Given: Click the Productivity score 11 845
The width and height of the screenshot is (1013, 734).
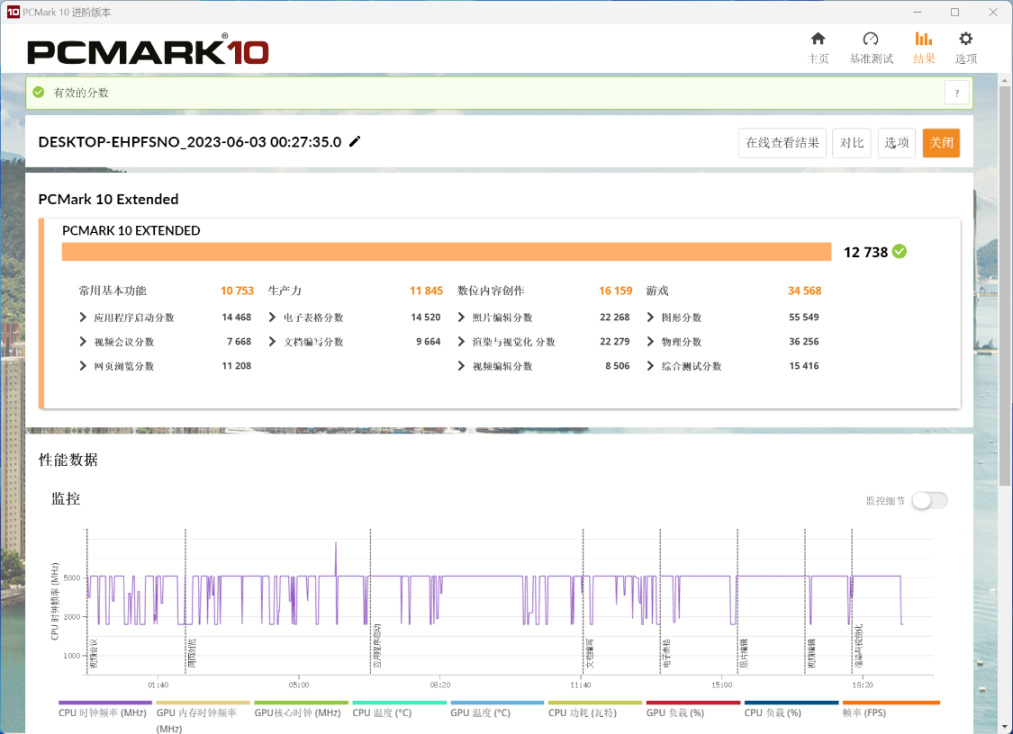Looking at the screenshot, I should point(426,291).
